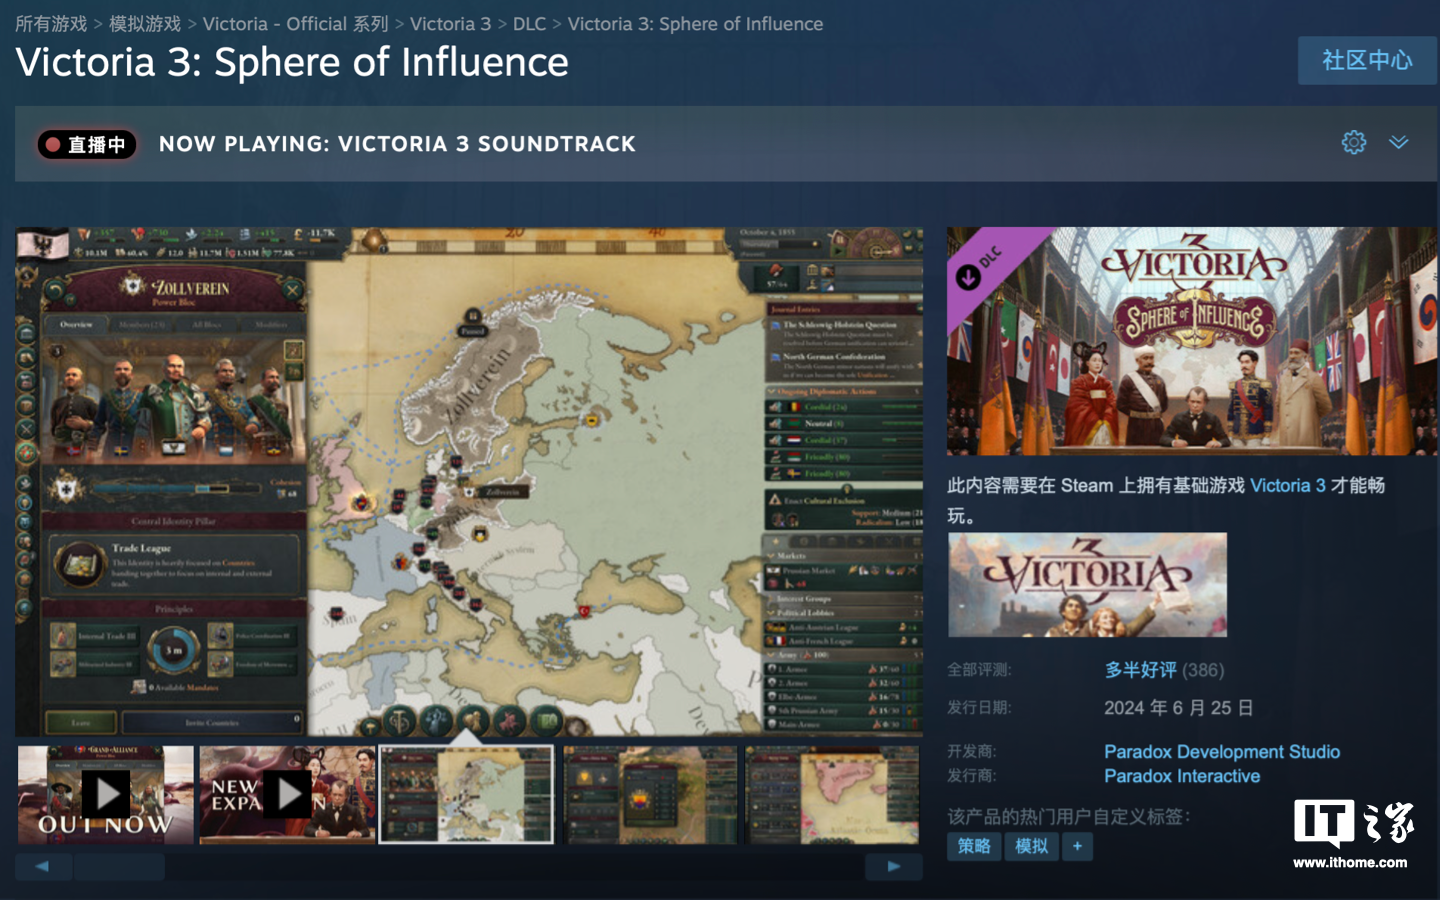Open the 多半好评 reviews summary link
1440x900 pixels.
tap(1140, 670)
